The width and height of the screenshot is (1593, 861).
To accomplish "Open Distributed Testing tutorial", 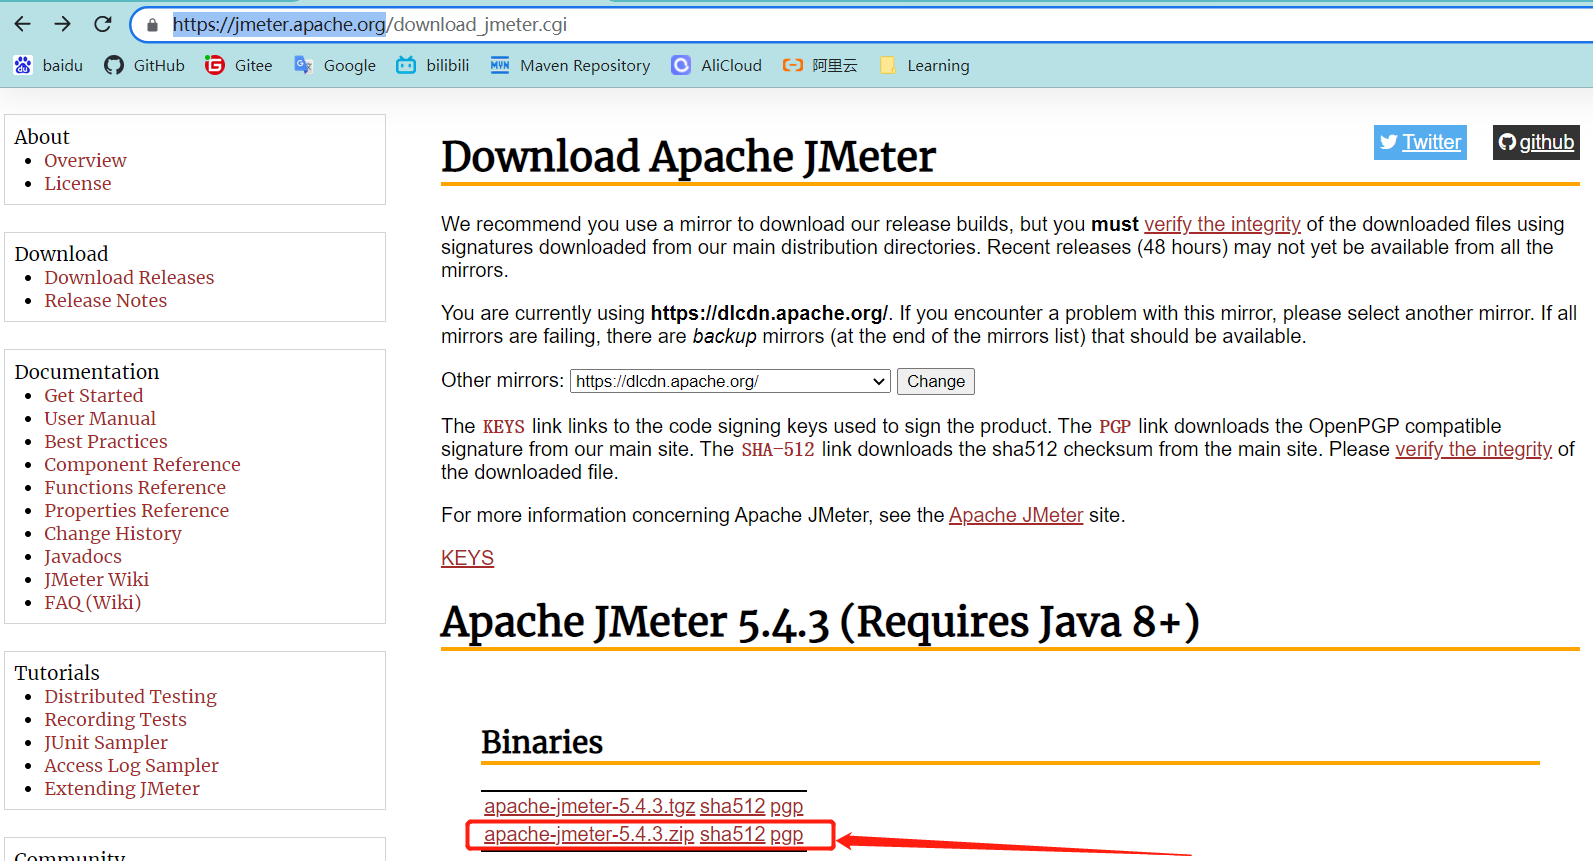I will 131,696.
